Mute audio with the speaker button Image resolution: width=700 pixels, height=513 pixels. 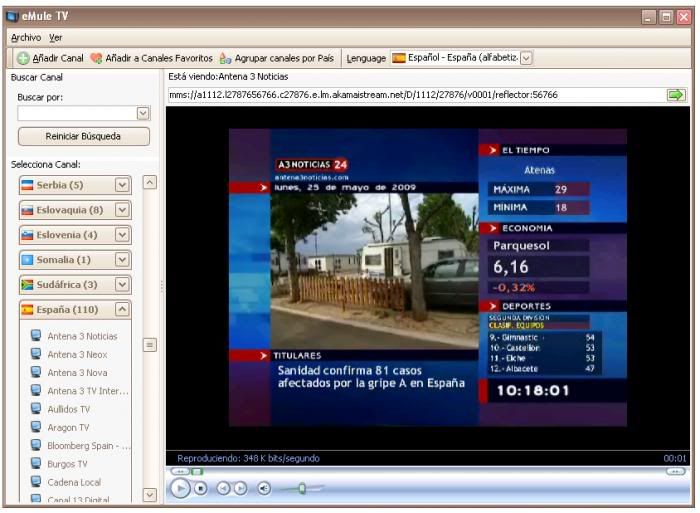264,488
